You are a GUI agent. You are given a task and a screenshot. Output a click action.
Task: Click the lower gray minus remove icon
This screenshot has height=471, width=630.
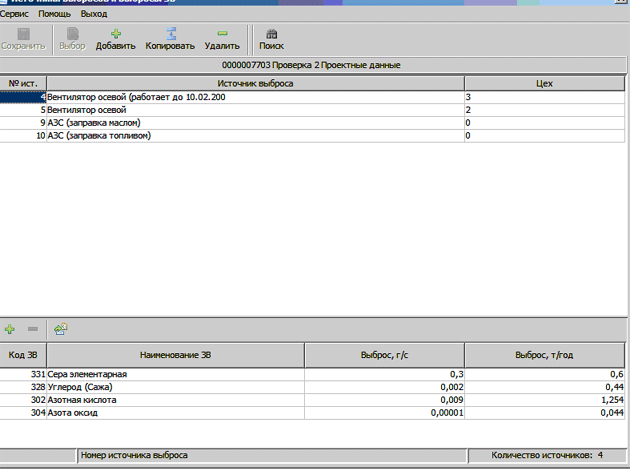[x=33, y=329]
